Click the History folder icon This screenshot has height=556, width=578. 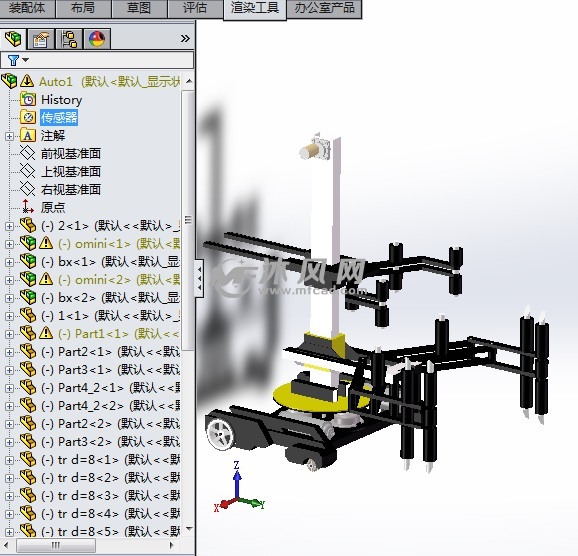point(28,100)
